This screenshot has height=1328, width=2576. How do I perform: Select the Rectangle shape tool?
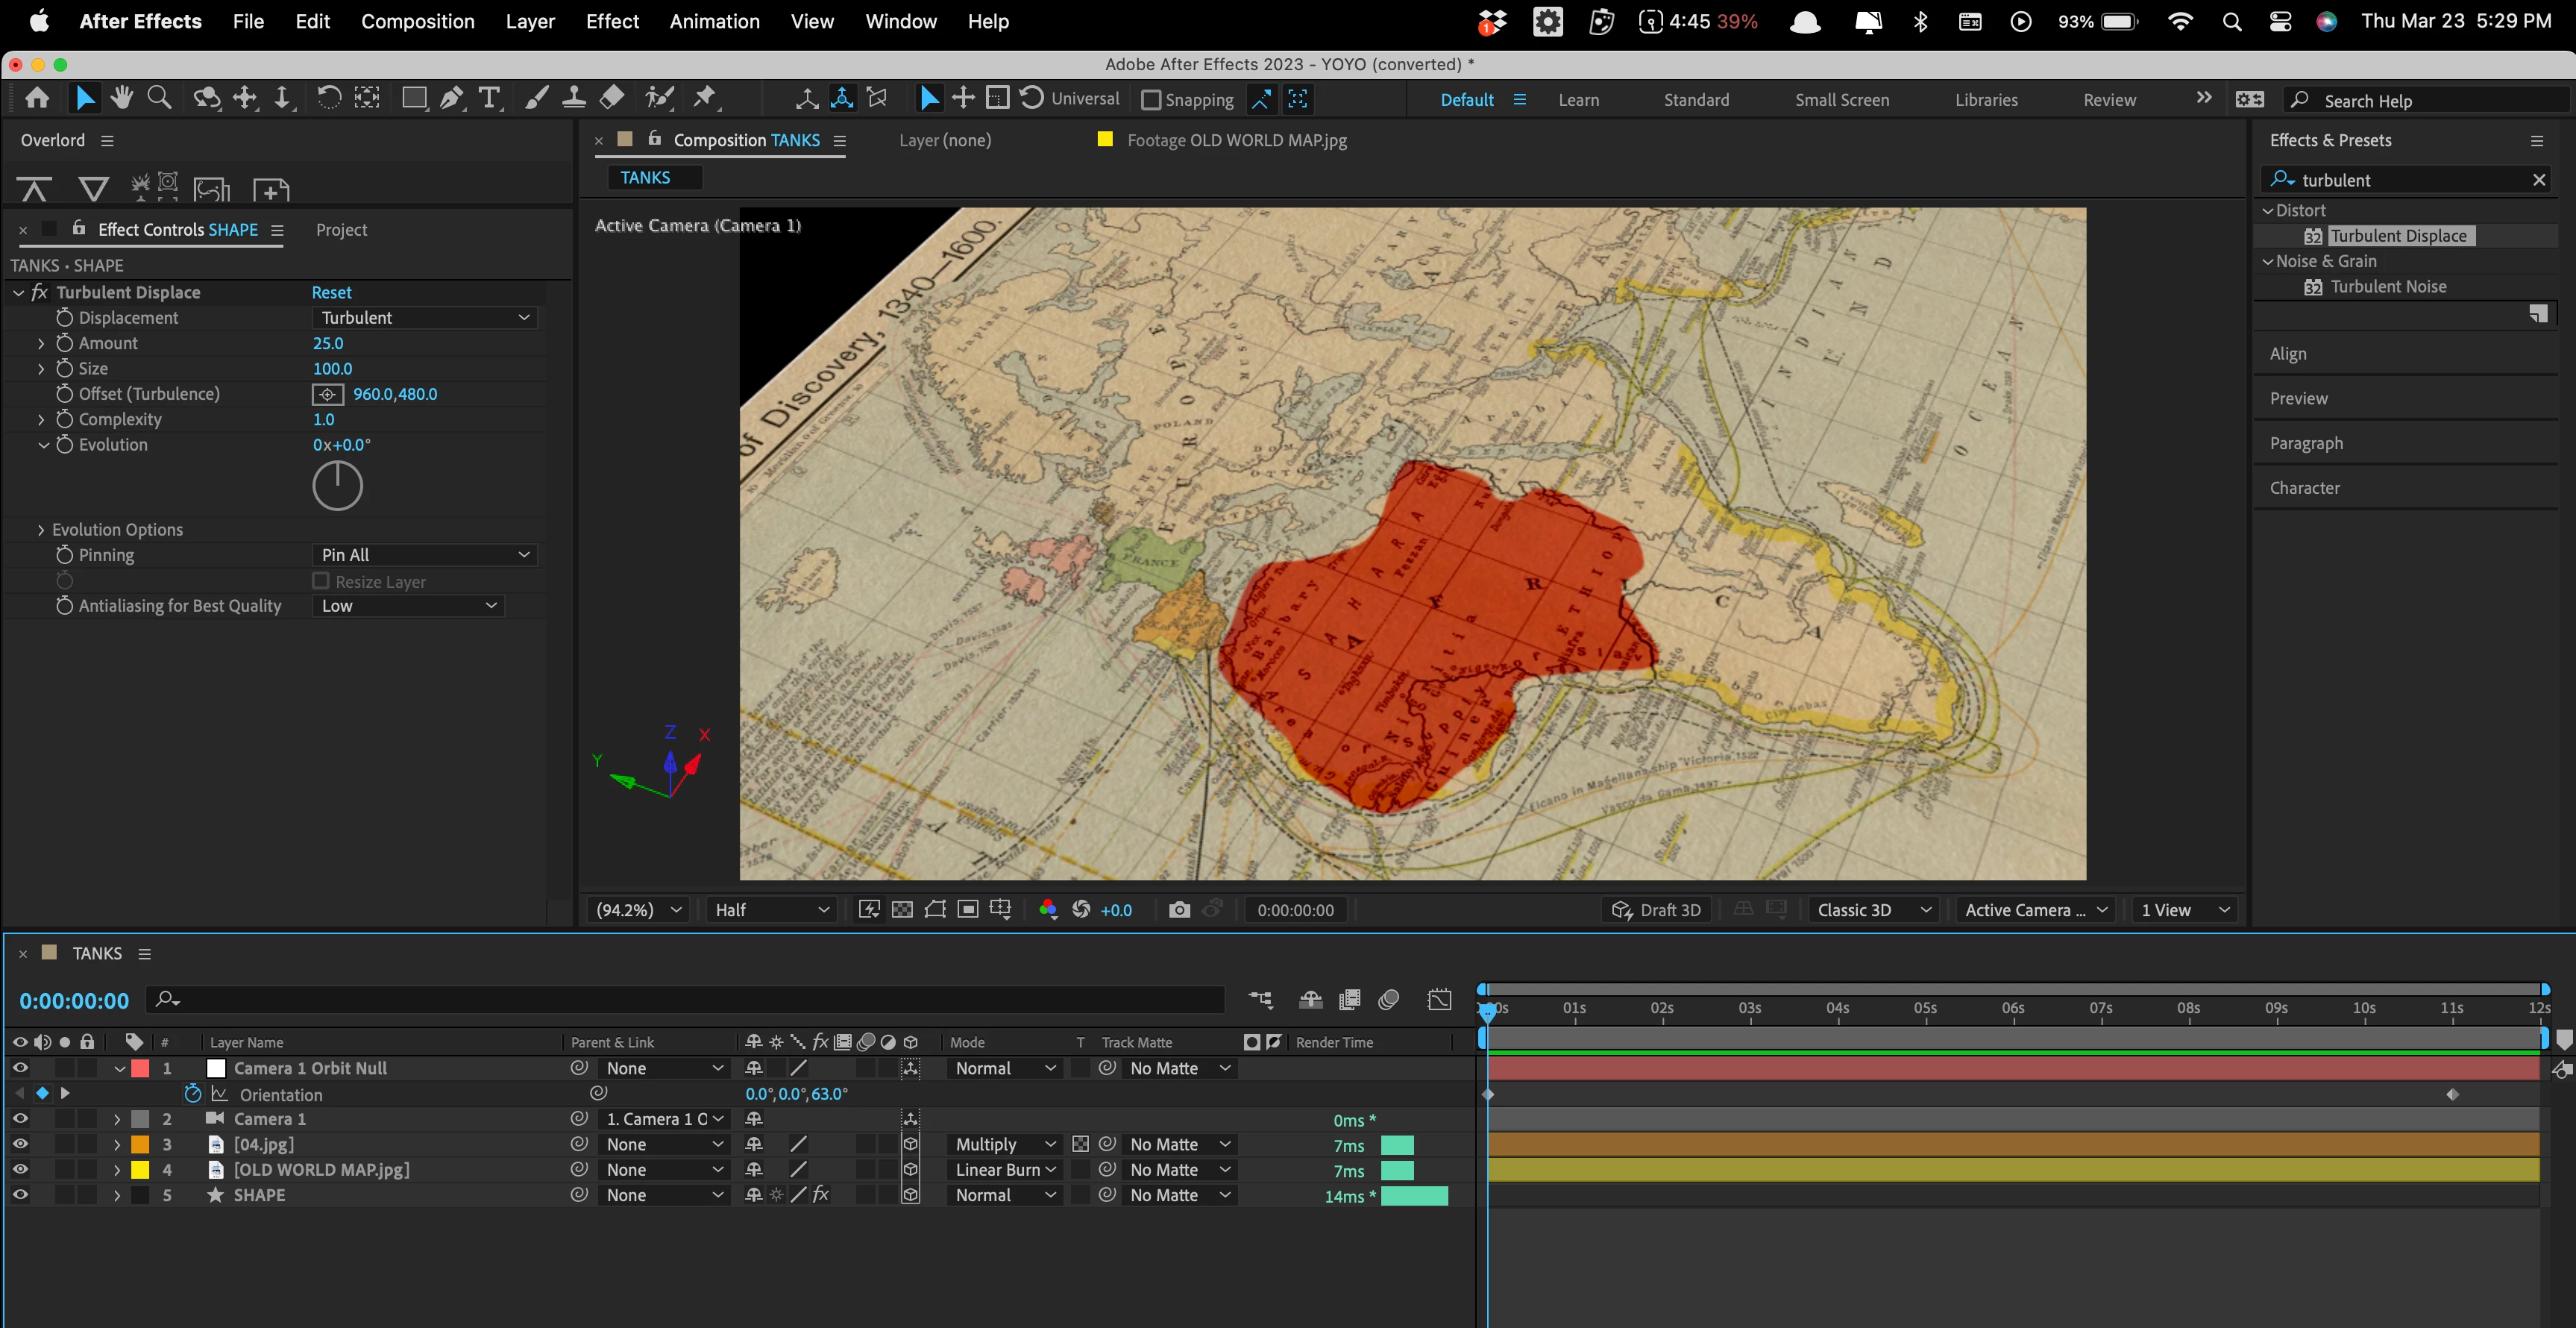pos(413,98)
